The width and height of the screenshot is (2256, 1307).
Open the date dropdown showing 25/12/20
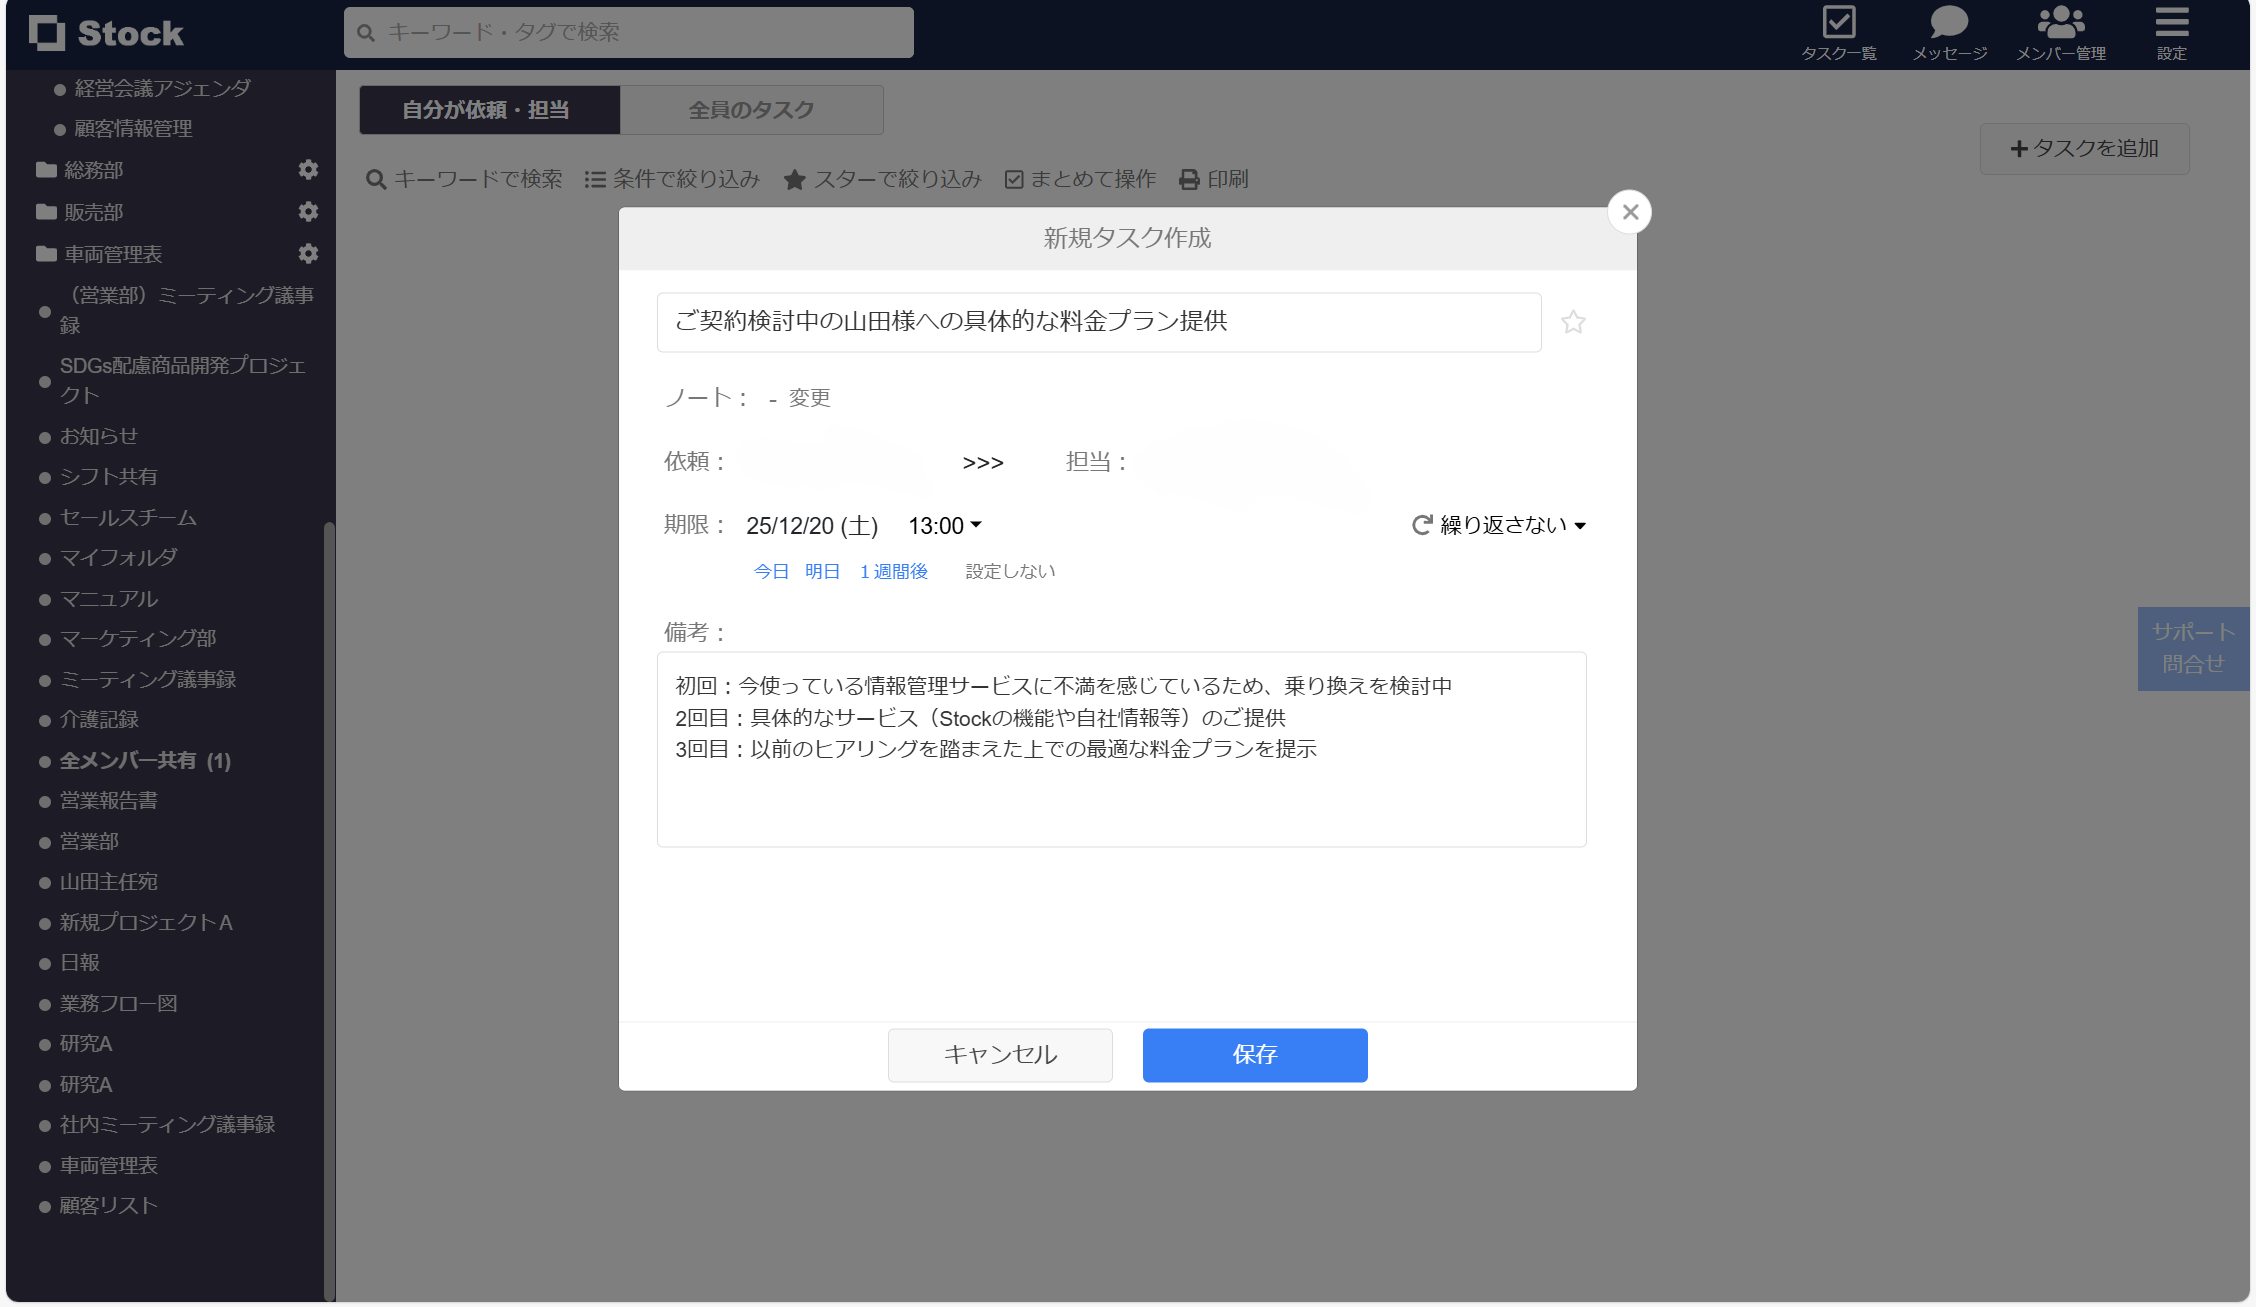point(812,525)
